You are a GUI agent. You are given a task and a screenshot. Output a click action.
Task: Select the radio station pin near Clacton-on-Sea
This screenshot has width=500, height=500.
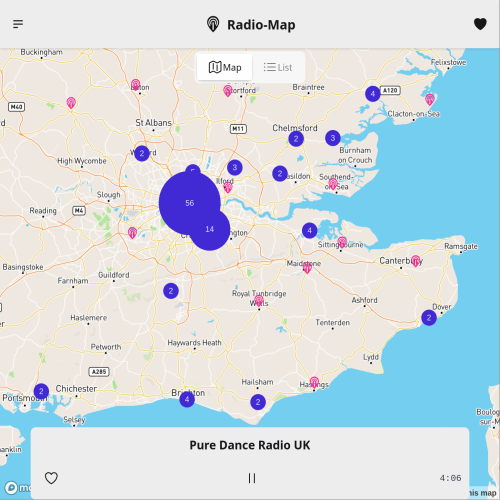tap(430, 99)
